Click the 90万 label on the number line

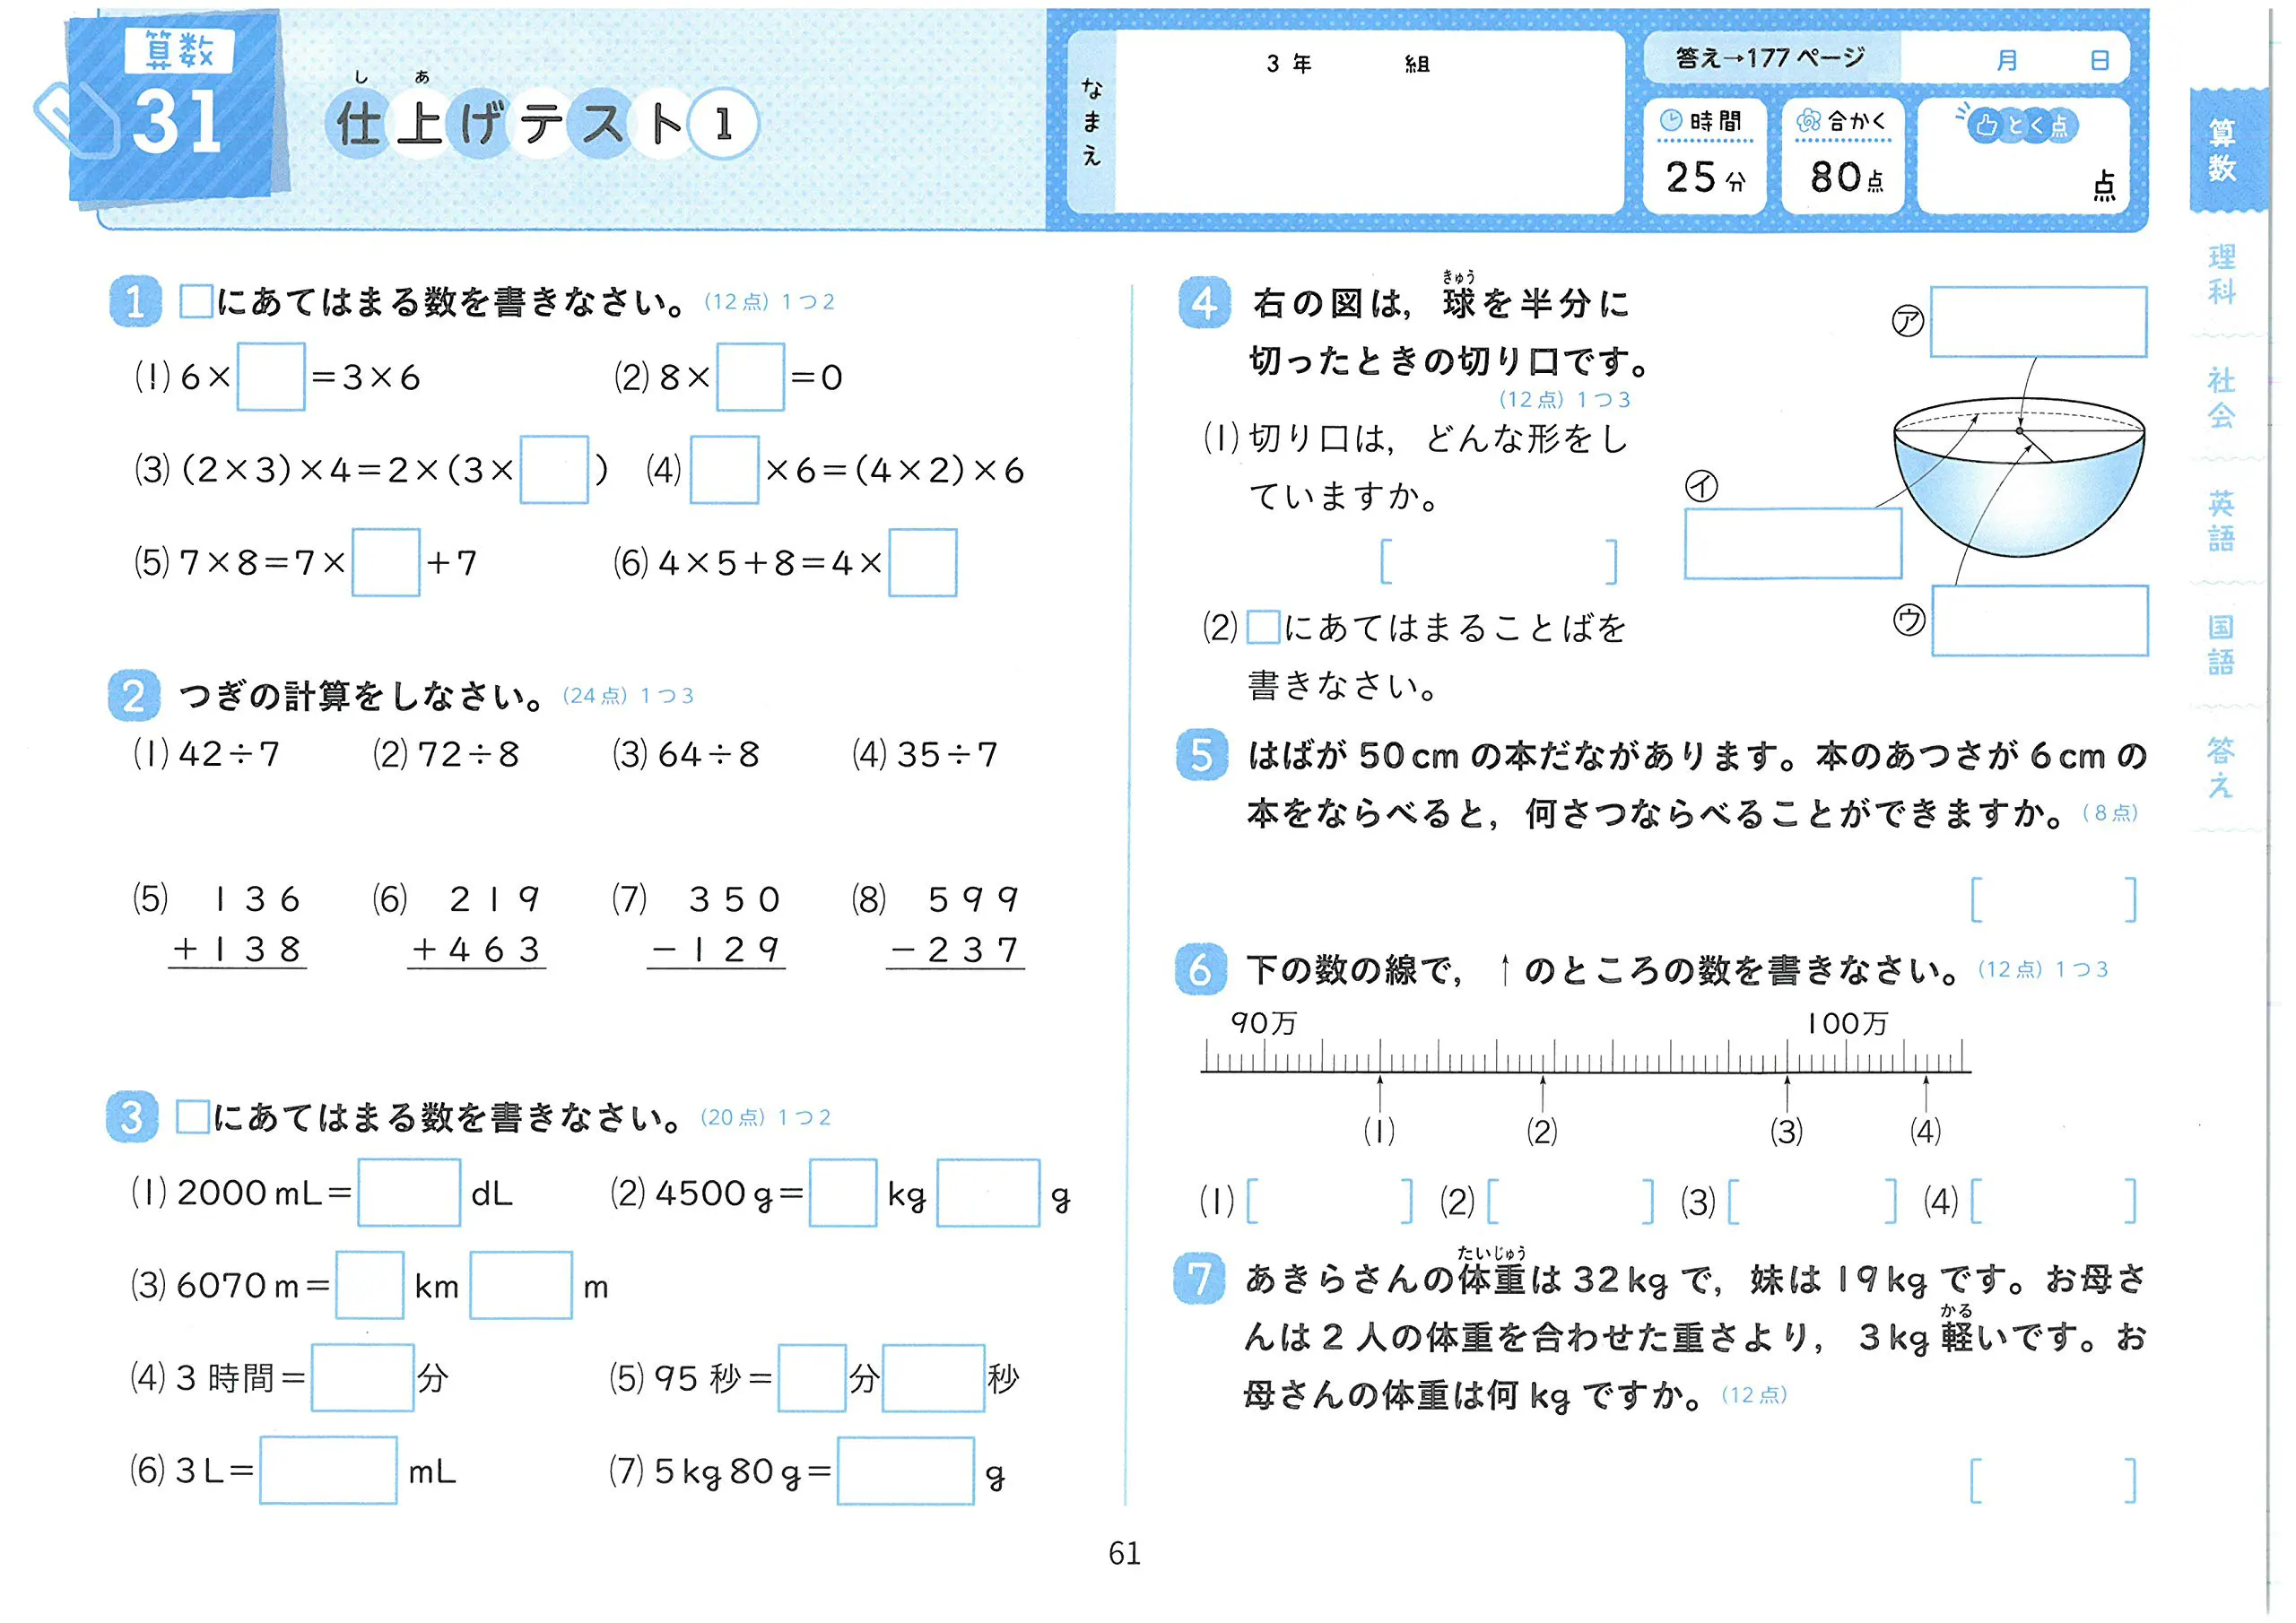(1262, 1023)
